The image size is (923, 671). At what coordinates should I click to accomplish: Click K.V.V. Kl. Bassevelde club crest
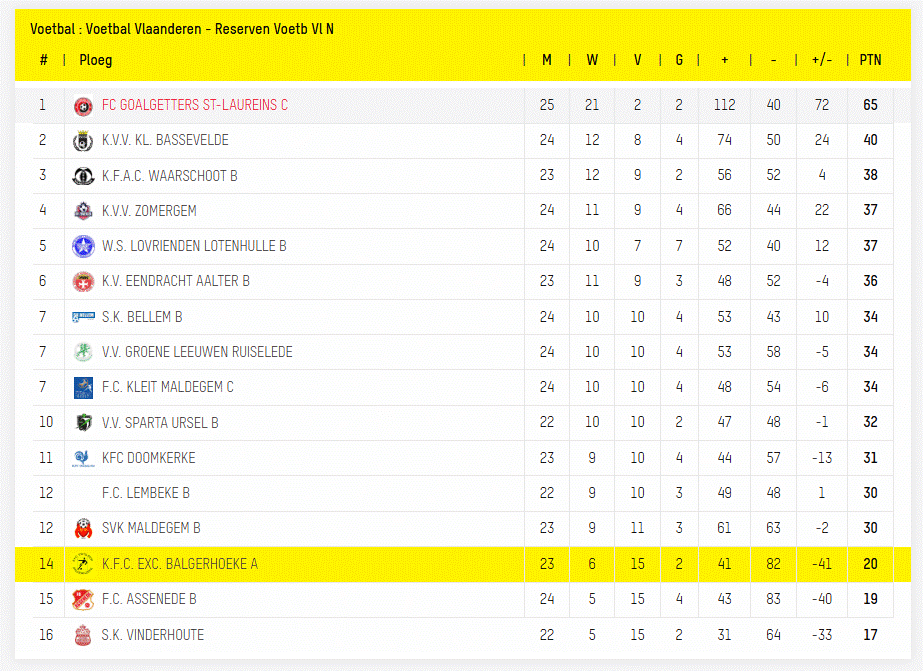(83, 141)
